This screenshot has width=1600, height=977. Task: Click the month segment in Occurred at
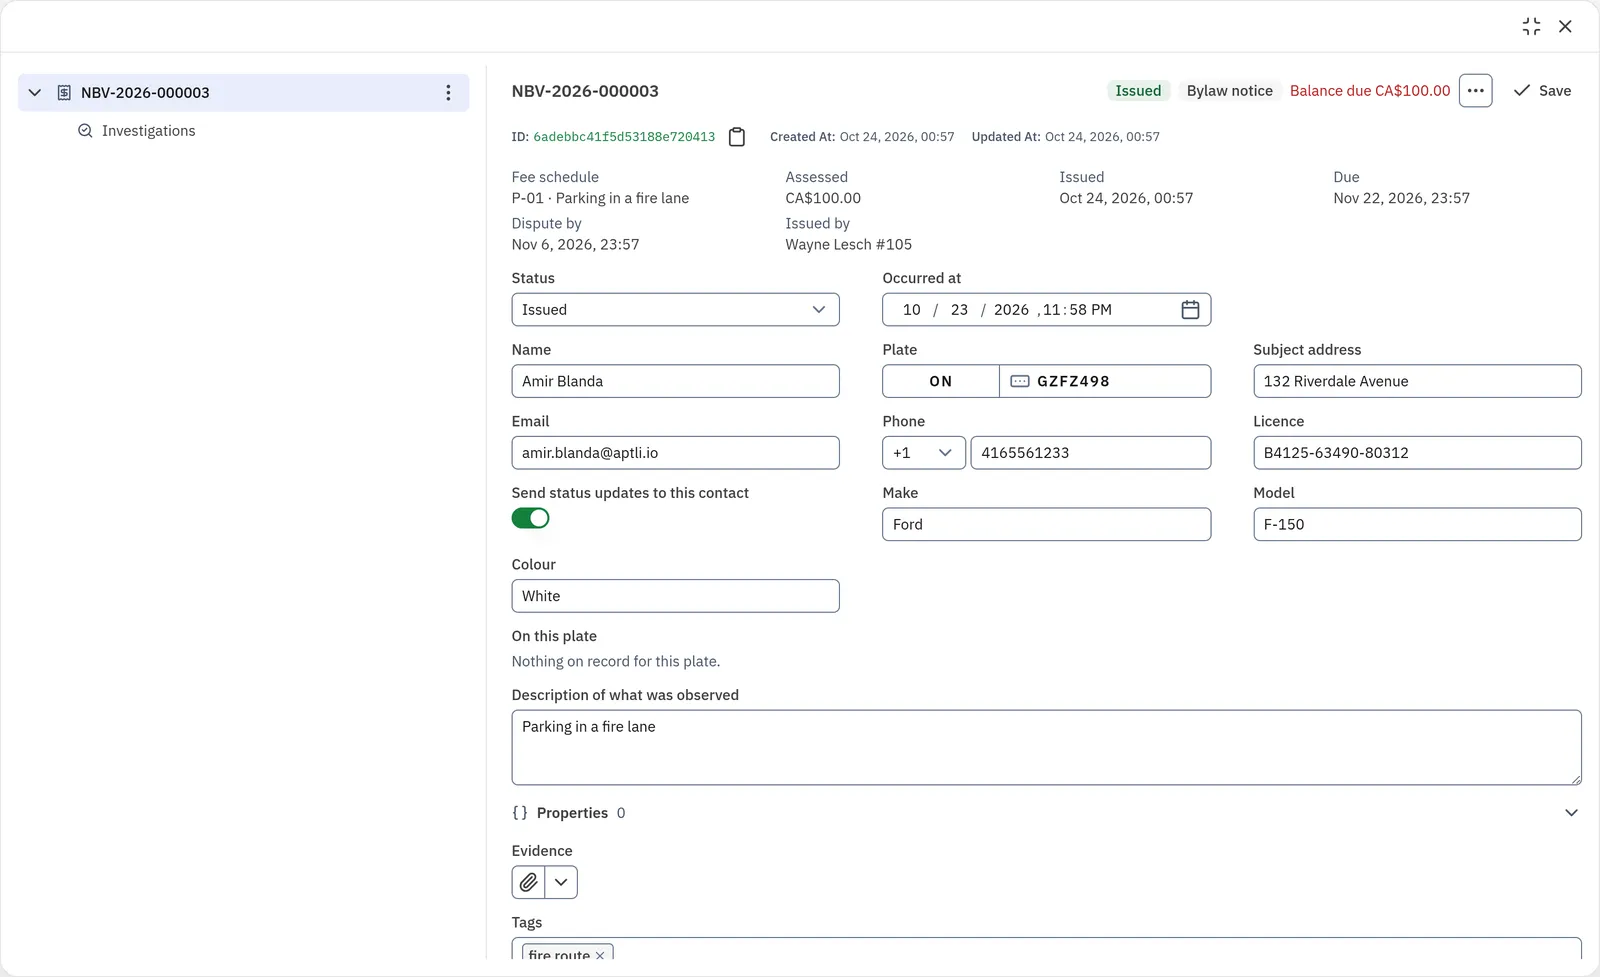point(911,310)
